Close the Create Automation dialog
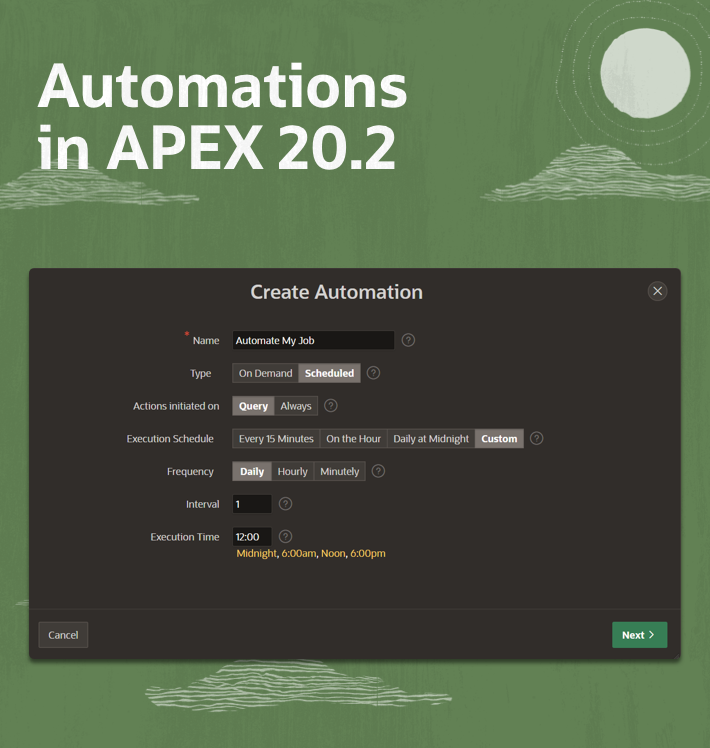The image size is (710, 748). (x=658, y=291)
